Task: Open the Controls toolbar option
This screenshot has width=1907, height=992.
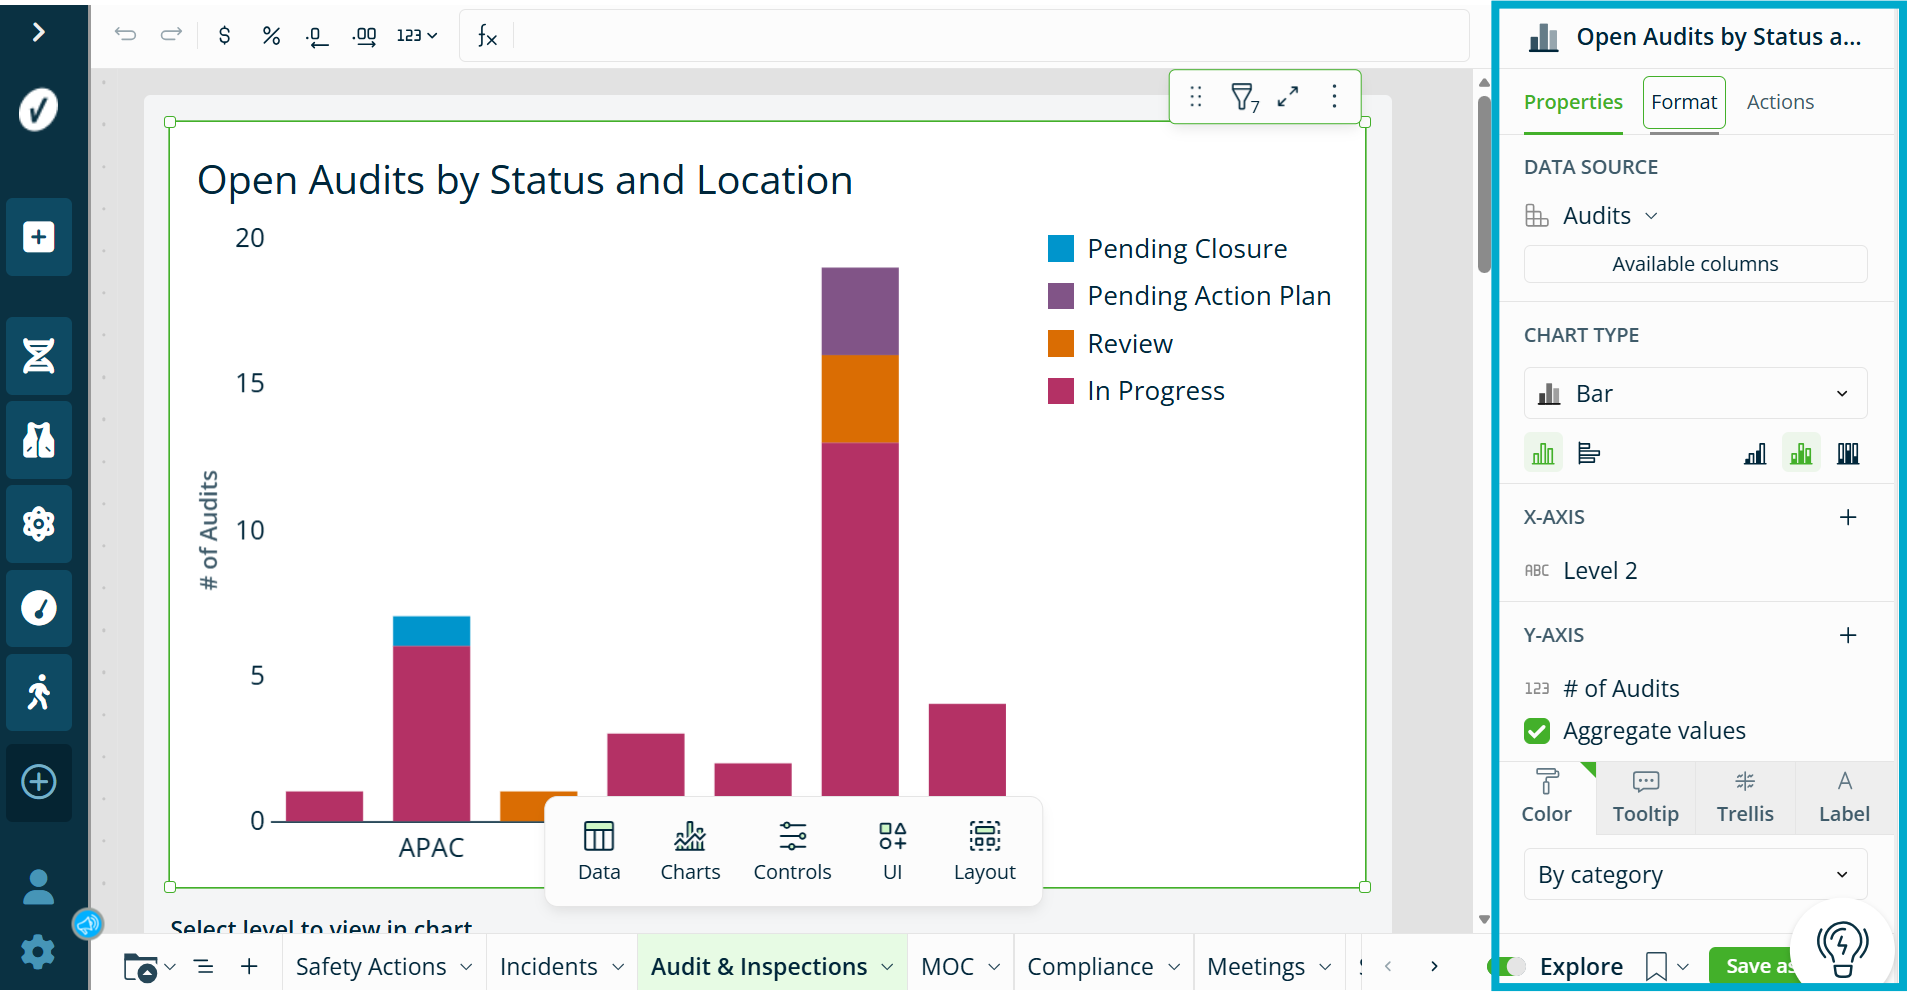Action: [x=792, y=851]
